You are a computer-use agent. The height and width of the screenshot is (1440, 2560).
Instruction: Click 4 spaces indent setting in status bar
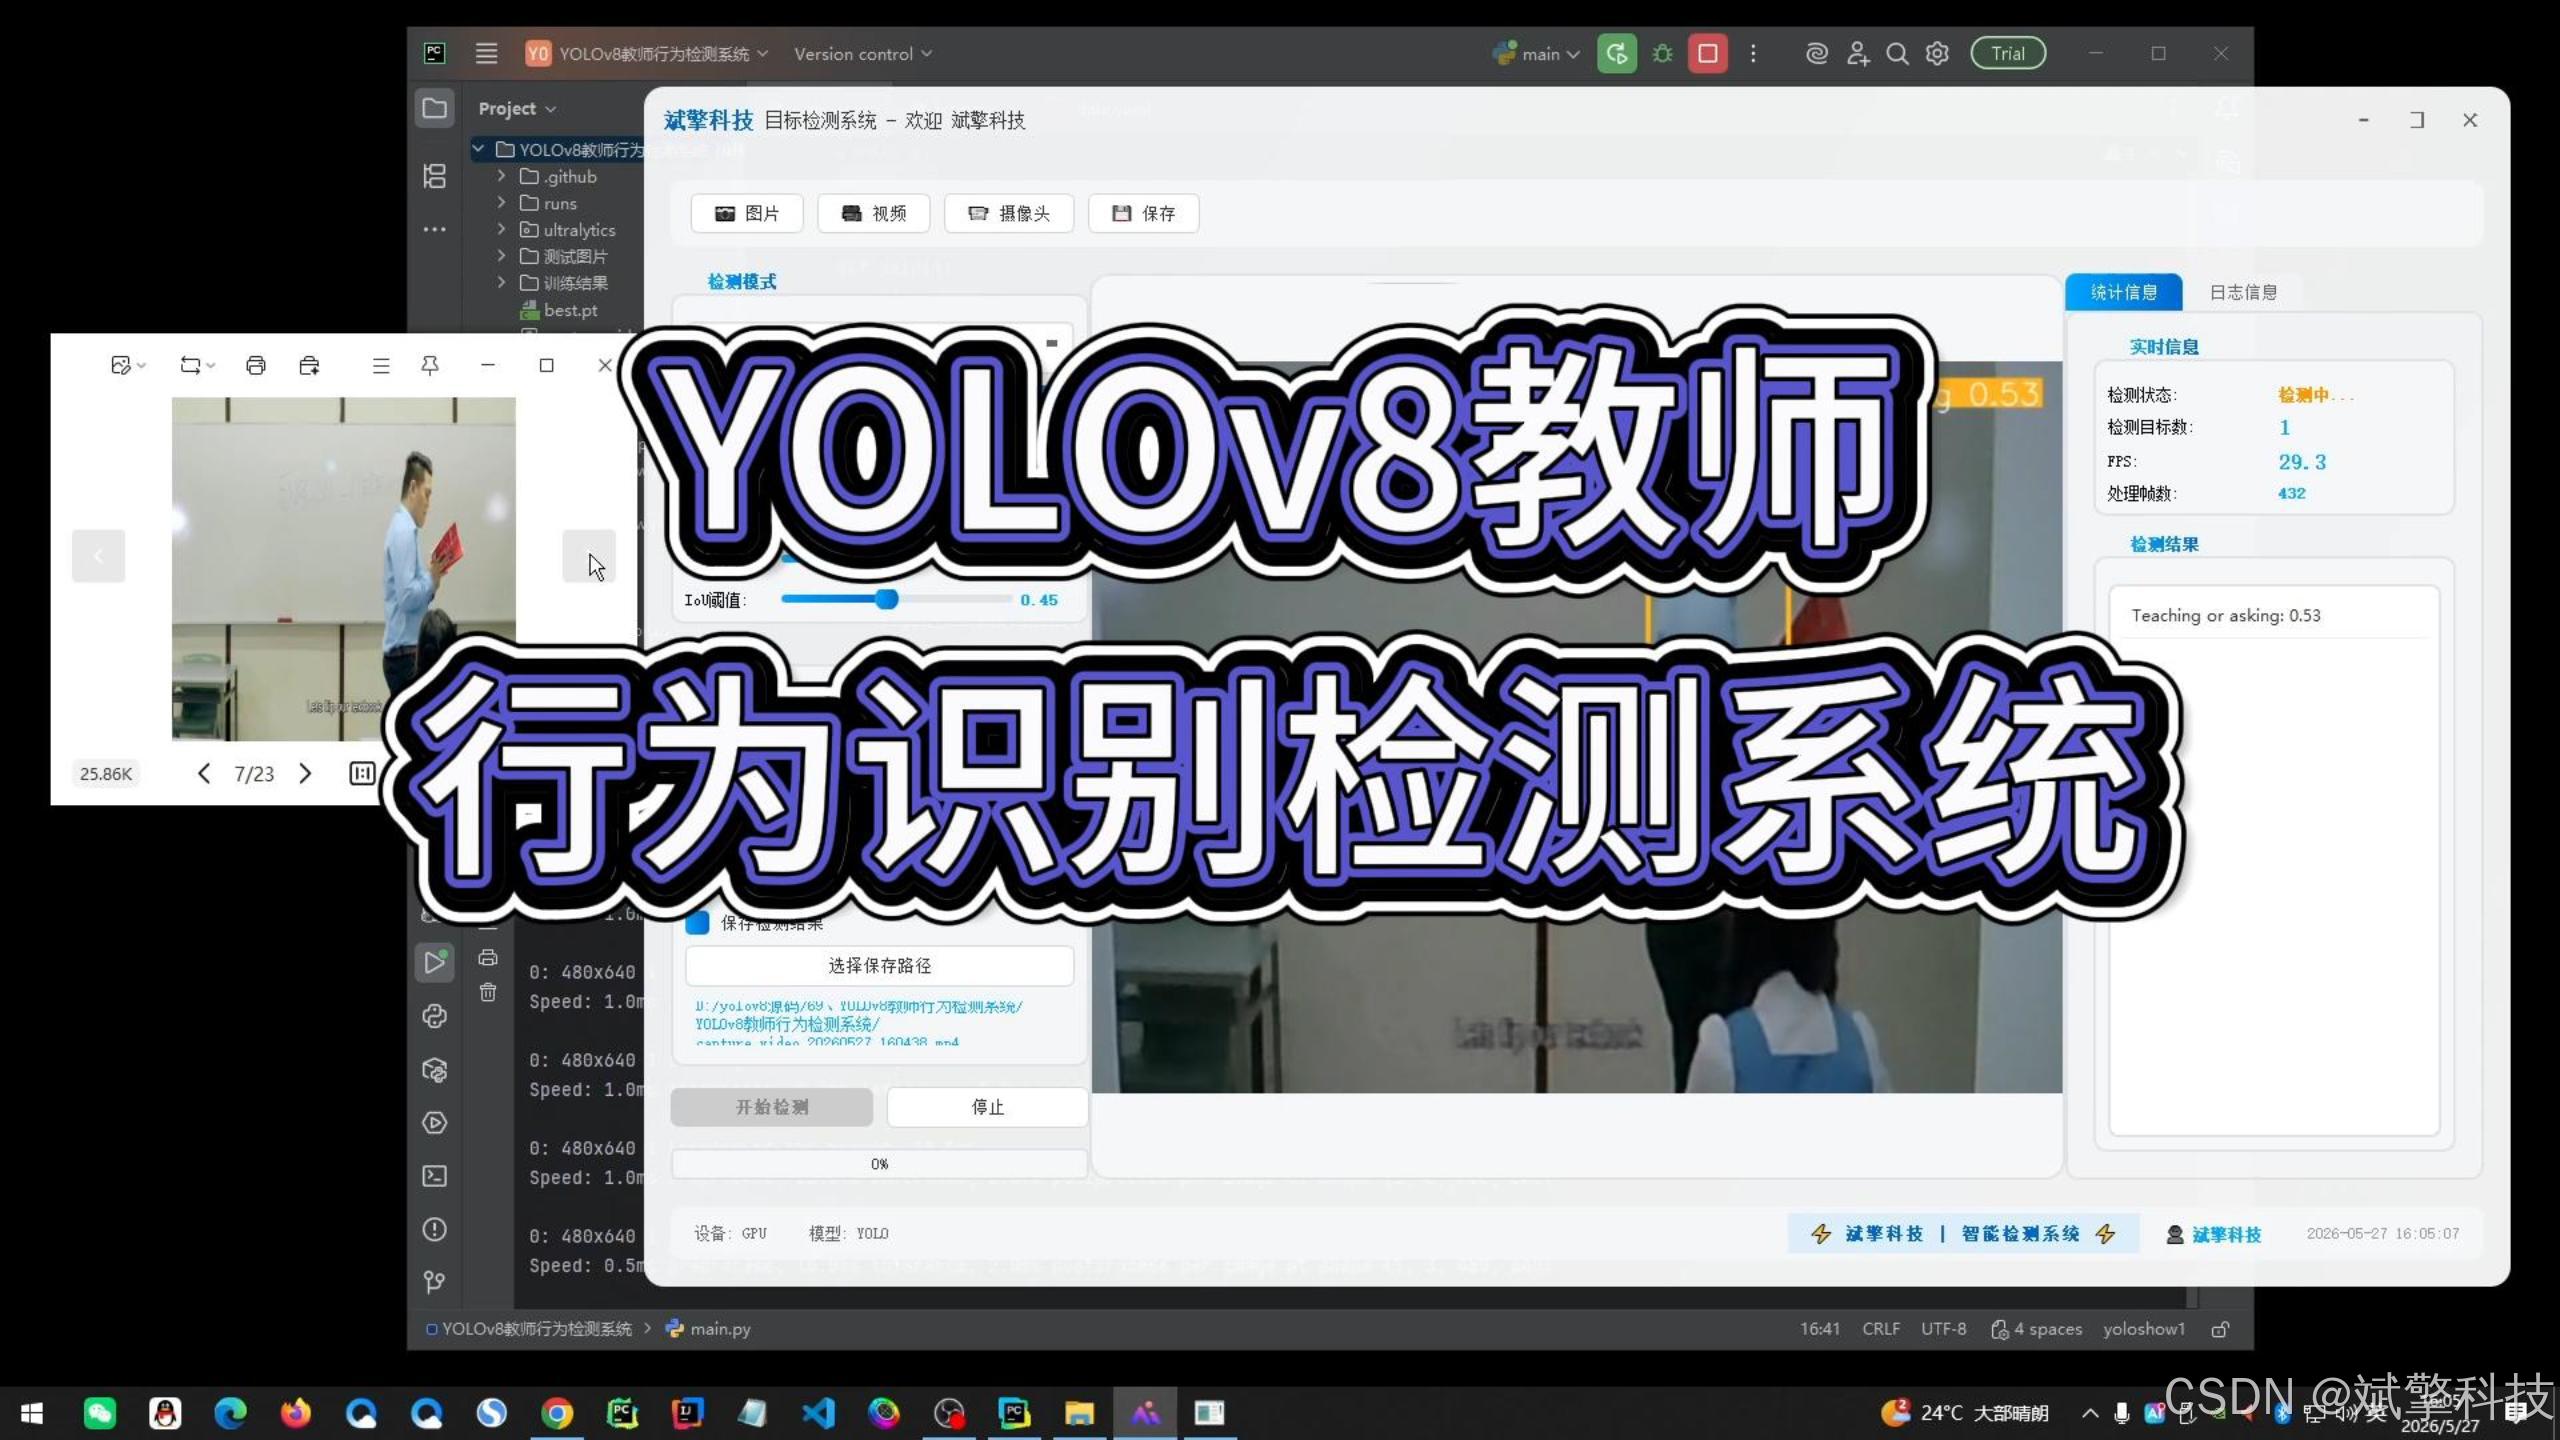[2036, 1329]
